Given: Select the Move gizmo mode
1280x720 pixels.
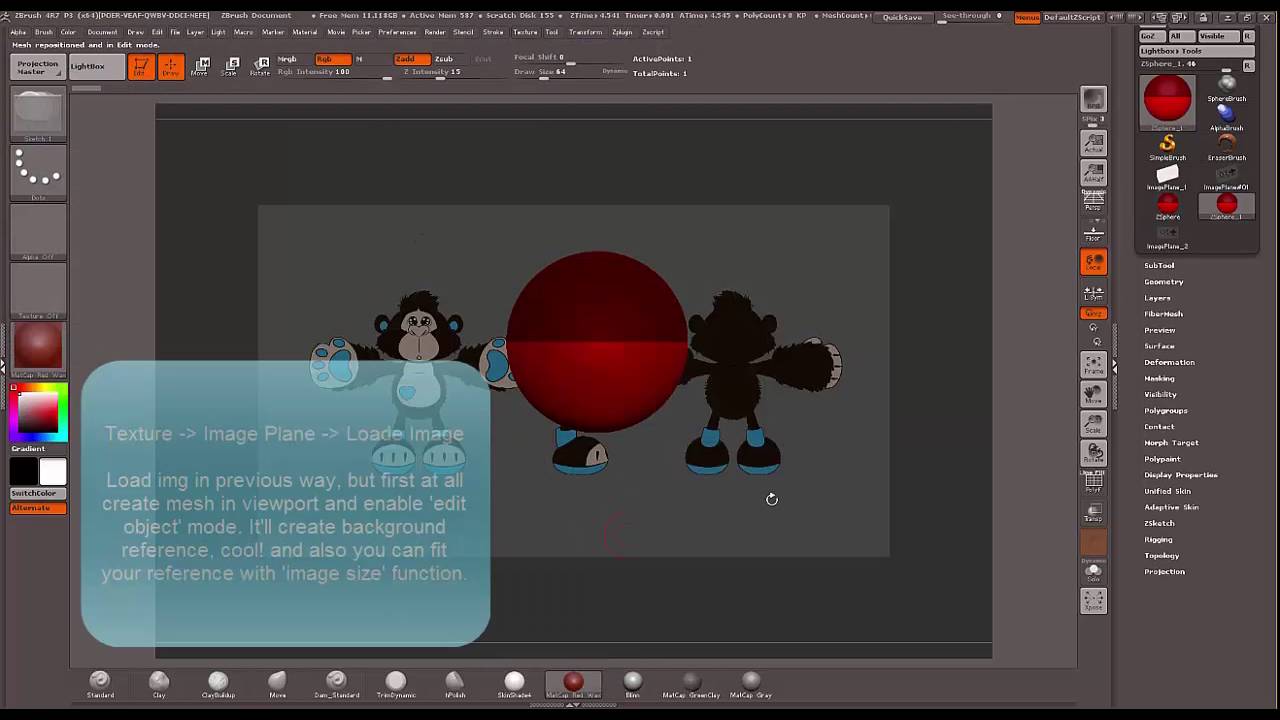Looking at the screenshot, I should (x=200, y=67).
